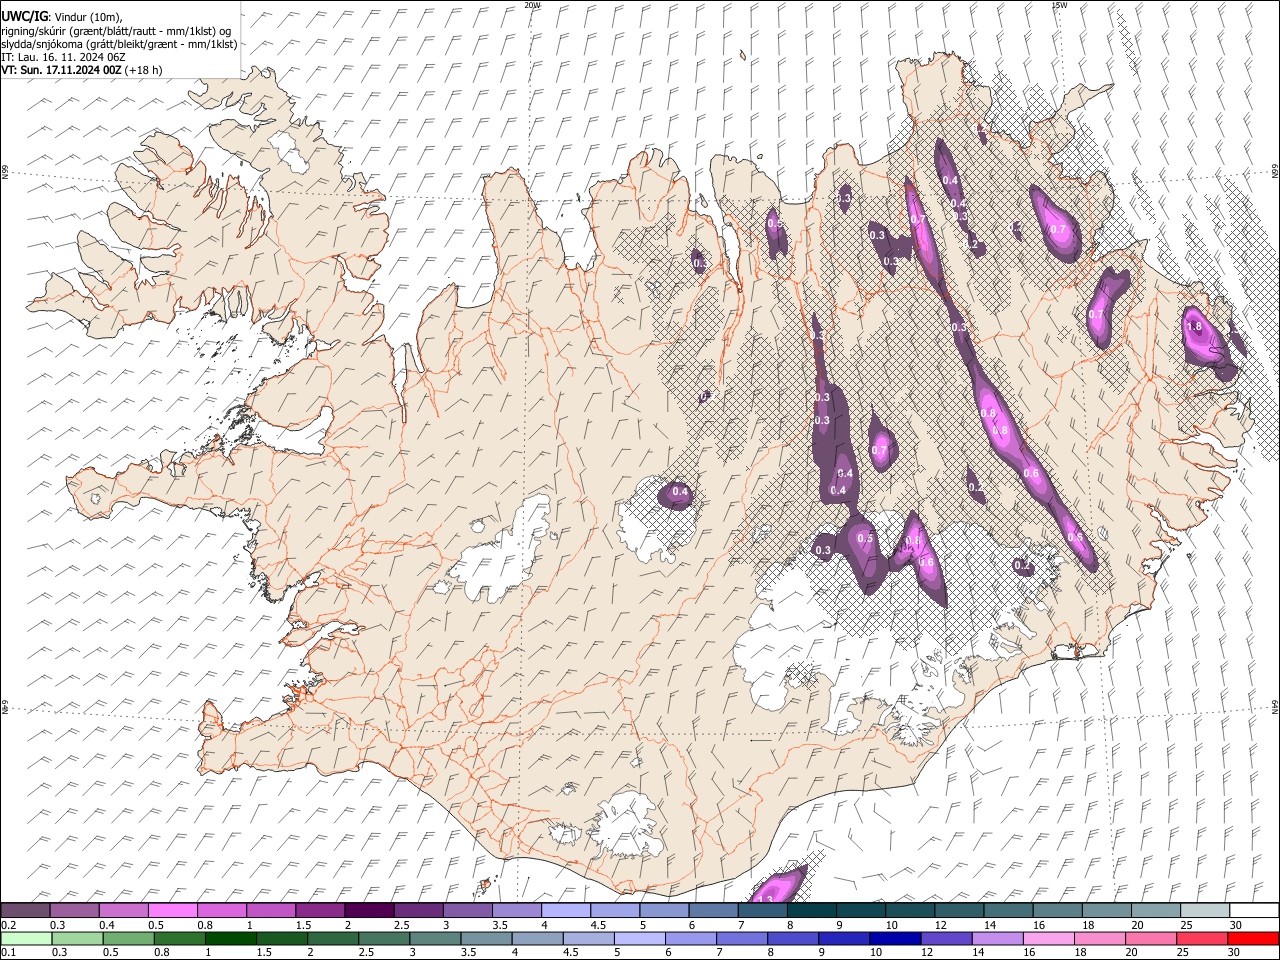
Task: Click the "1.8" snowfall value on the map
Action: pyautogui.click(x=1193, y=326)
